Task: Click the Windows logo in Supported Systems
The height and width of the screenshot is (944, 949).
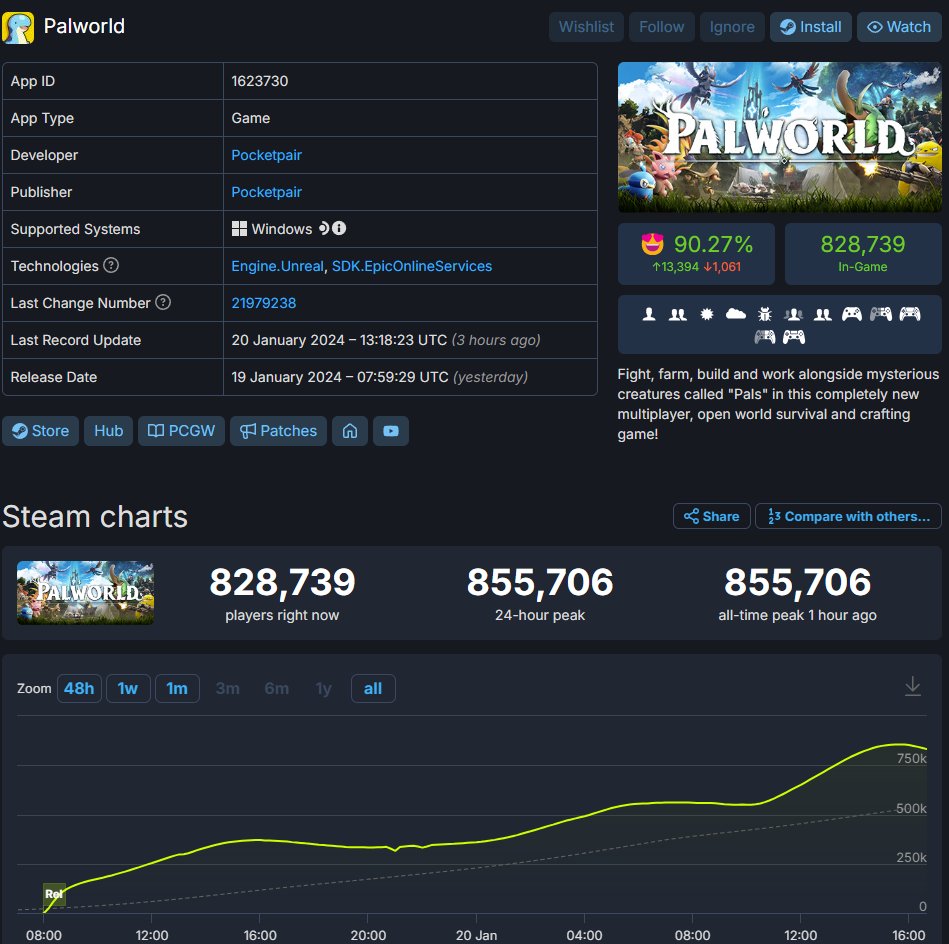Action: click(239, 229)
